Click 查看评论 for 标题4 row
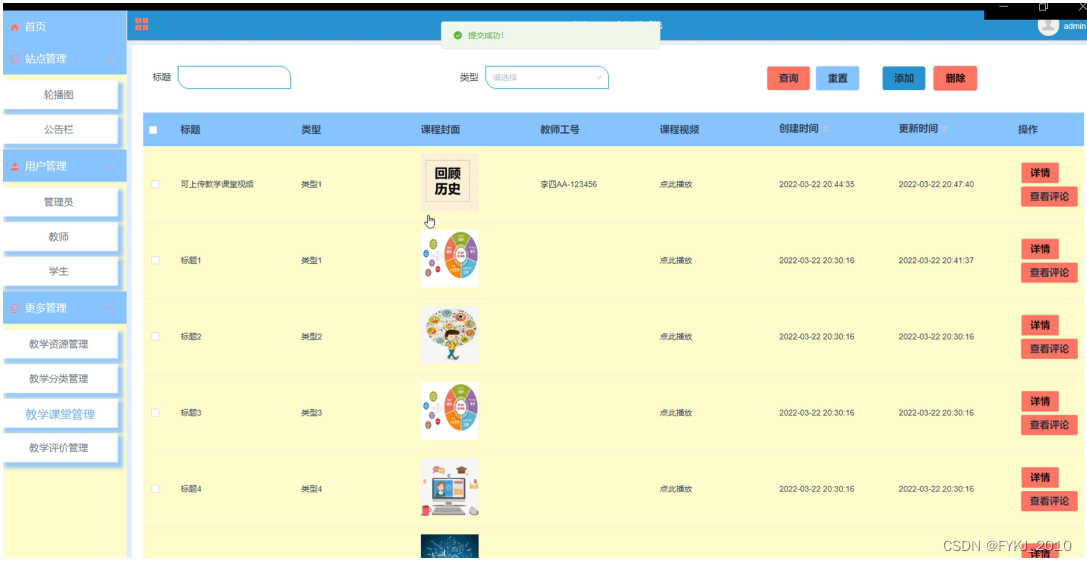Image resolution: width=1087 pixels, height=562 pixels. coord(1050,501)
